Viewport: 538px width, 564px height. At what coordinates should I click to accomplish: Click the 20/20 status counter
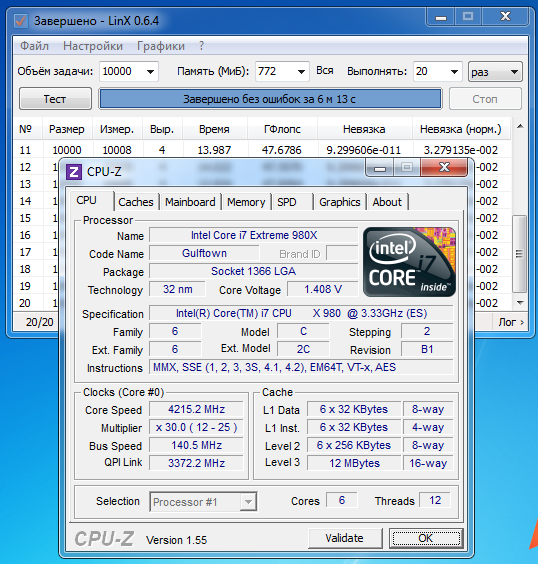[40, 322]
